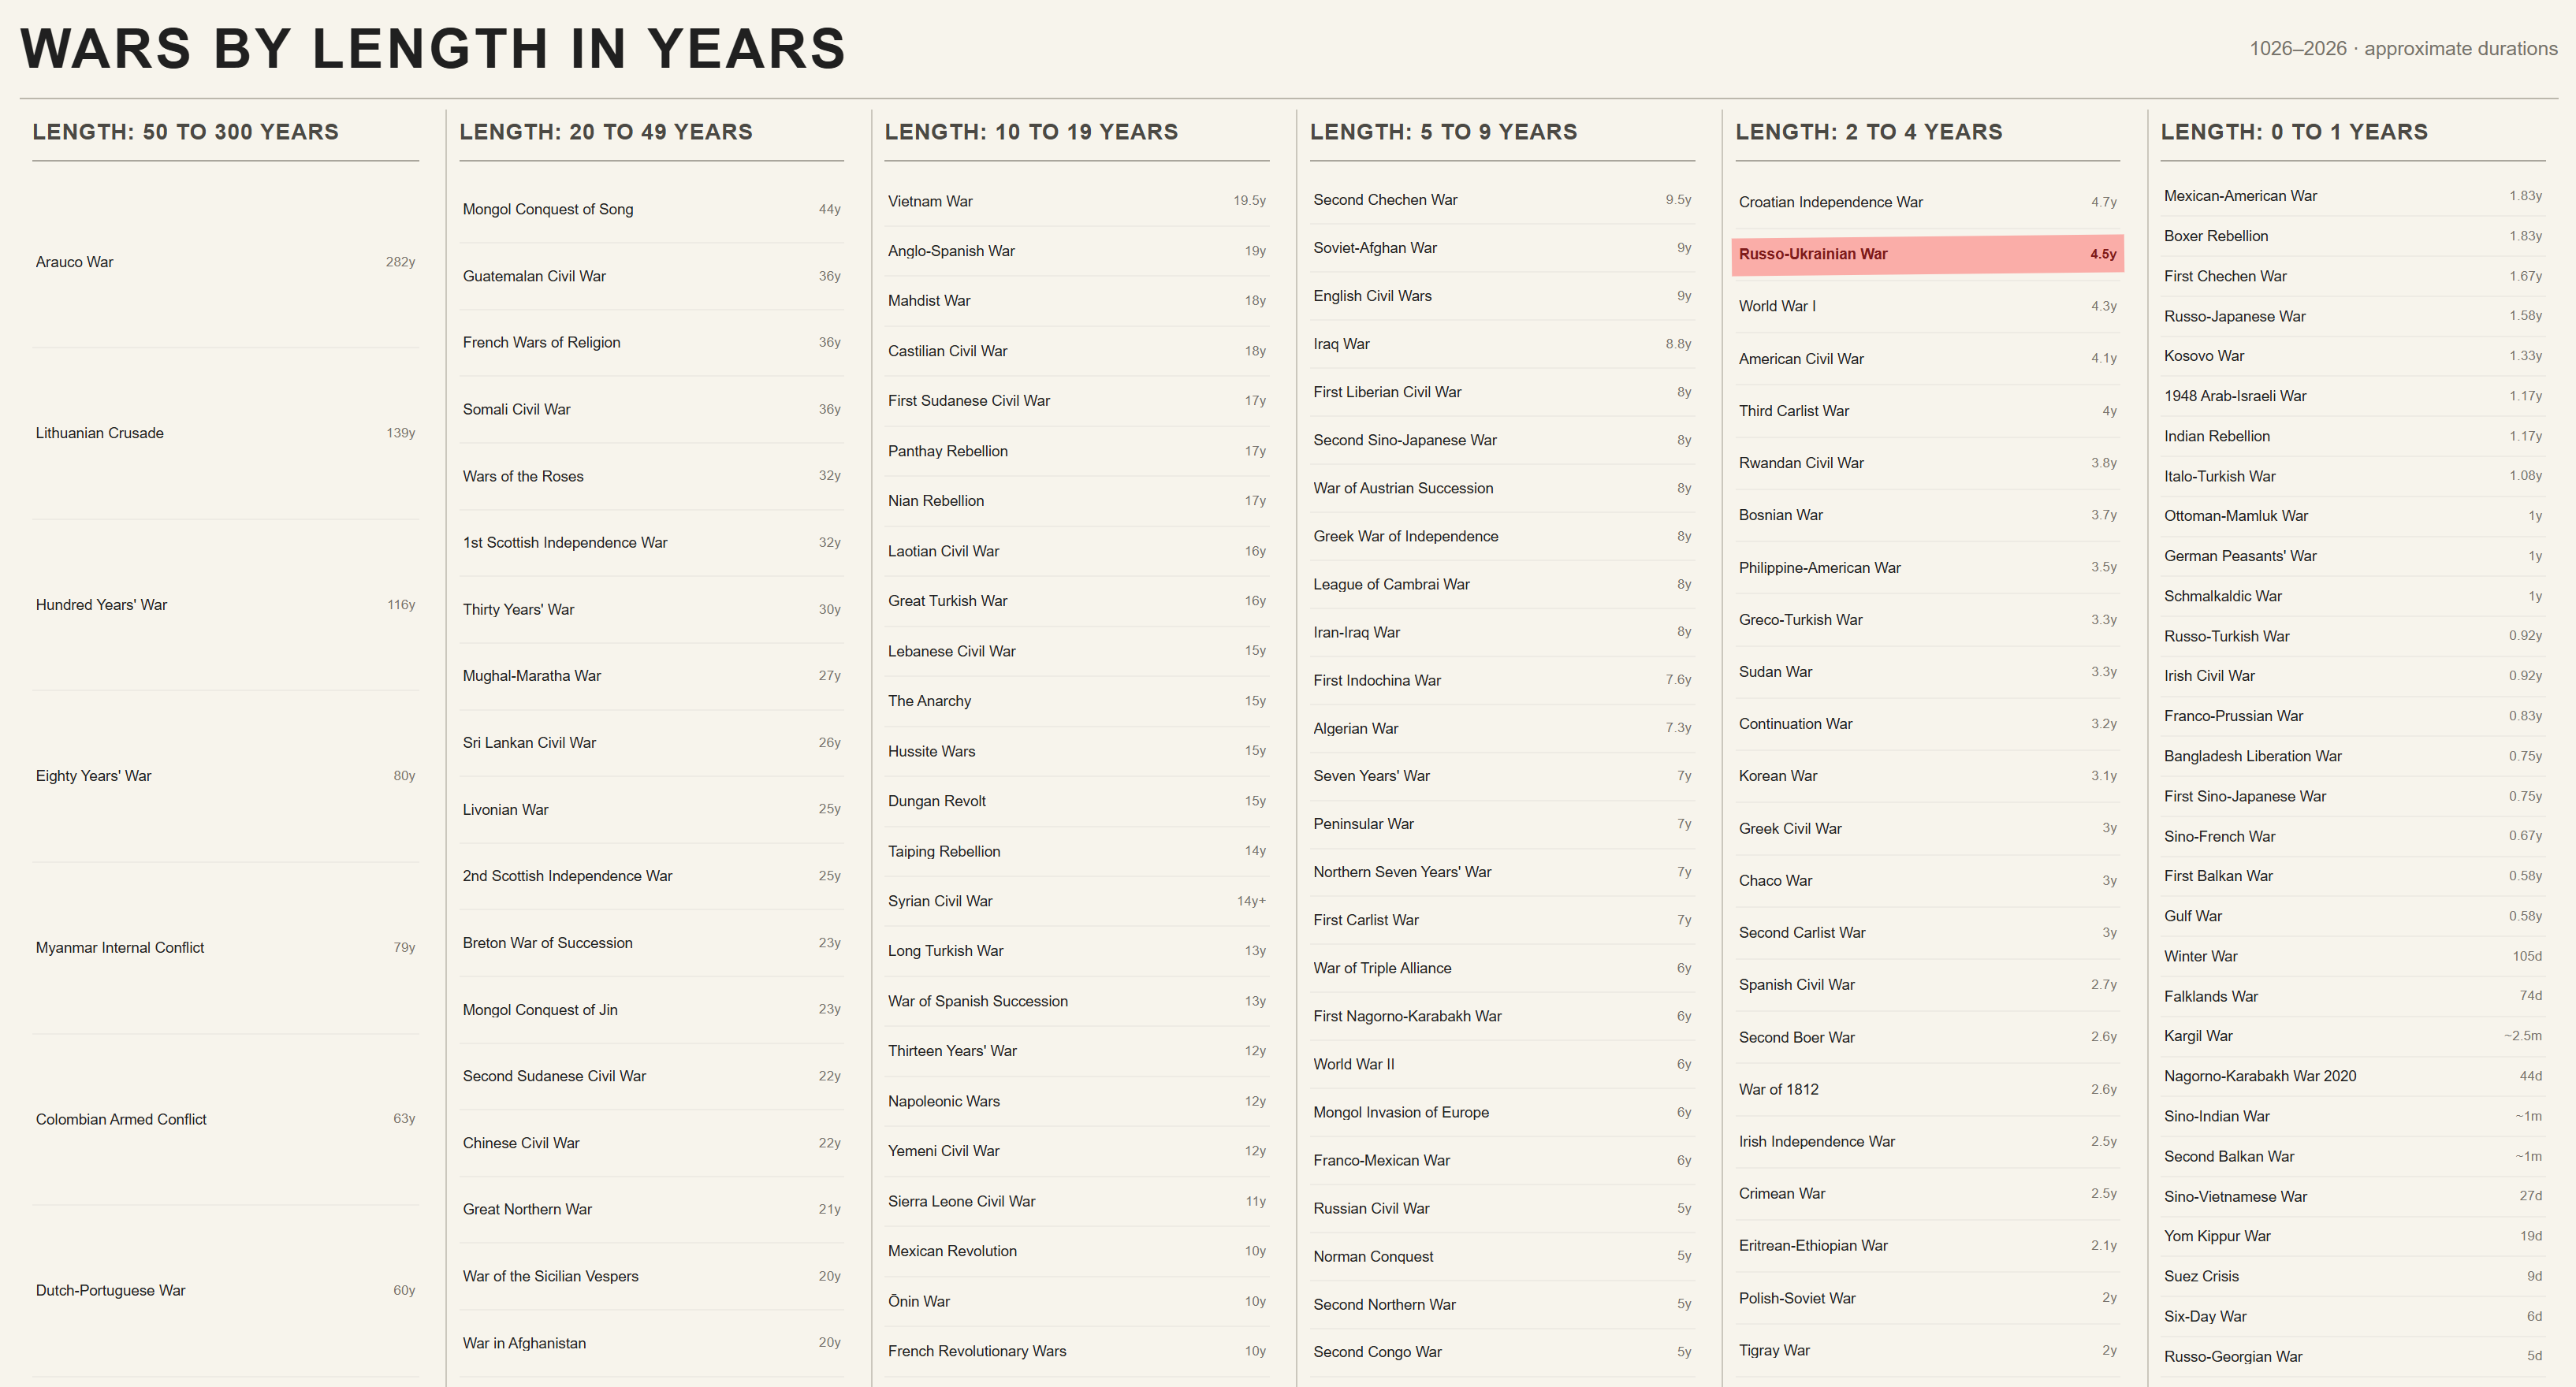
Task: Open the World War II entry
Action: (1502, 1064)
